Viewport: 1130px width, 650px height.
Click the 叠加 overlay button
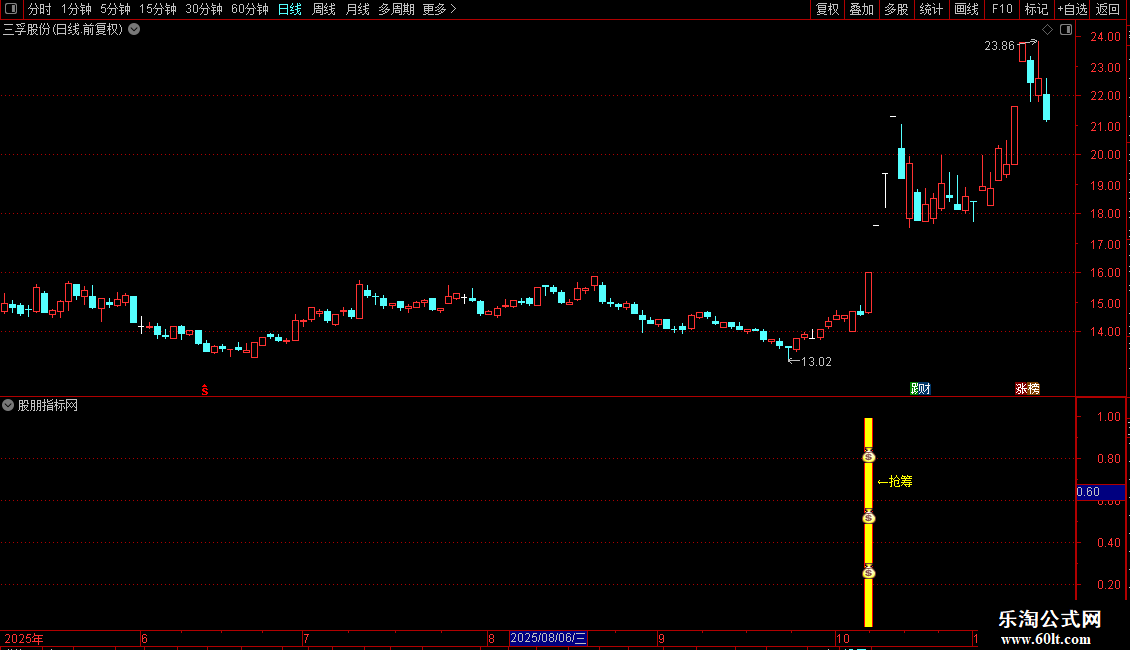click(861, 9)
